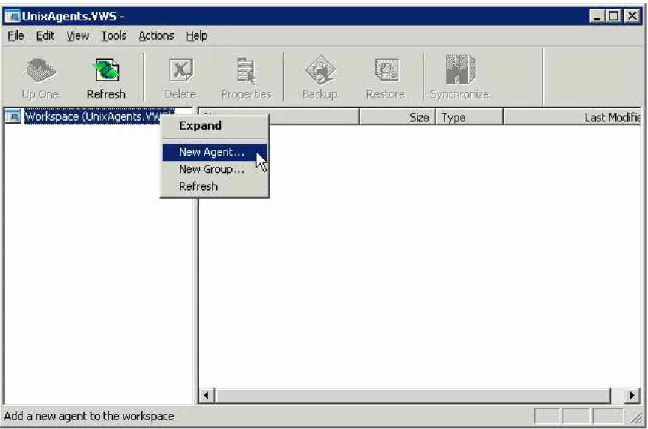Click the window resize grip in status bar
648x429 pixels.
click(x=635, y=417)
